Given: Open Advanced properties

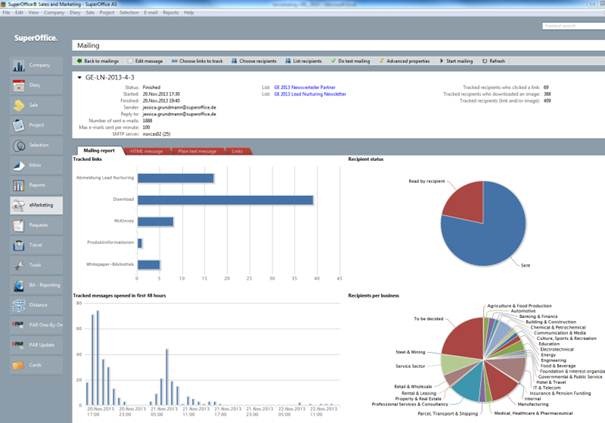Looking at the screenshot, I should click(404, 61).
